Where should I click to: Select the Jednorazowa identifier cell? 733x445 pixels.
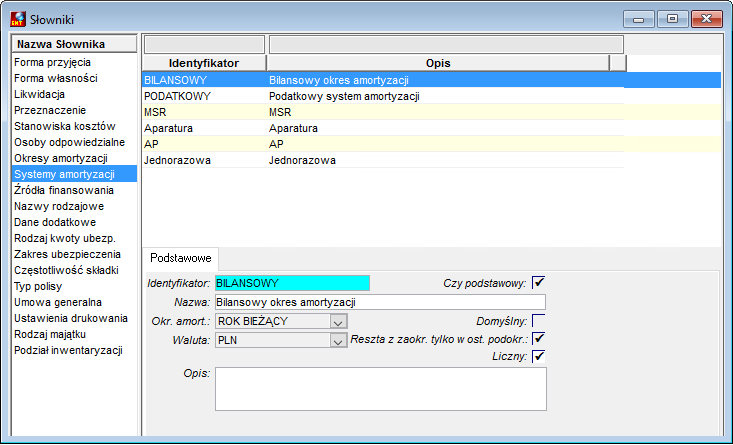click(204, 160)
